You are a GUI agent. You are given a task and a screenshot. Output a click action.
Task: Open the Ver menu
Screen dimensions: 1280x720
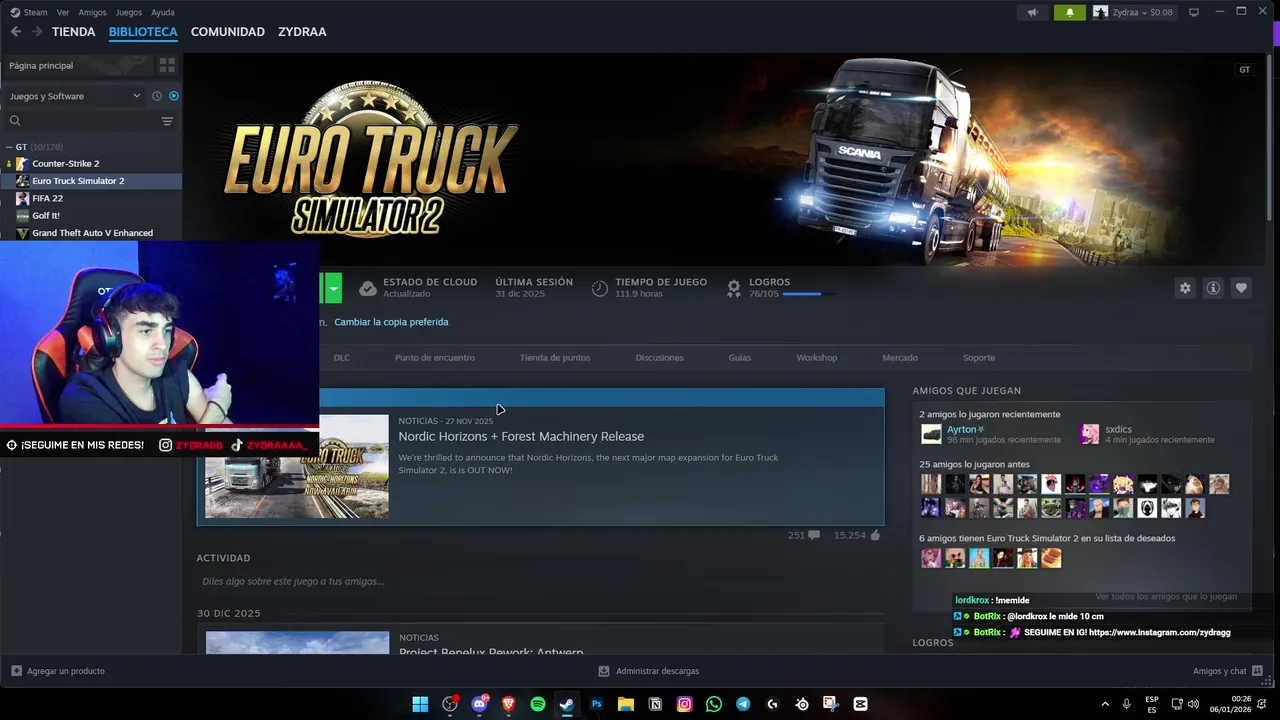[x=63, y=12]
